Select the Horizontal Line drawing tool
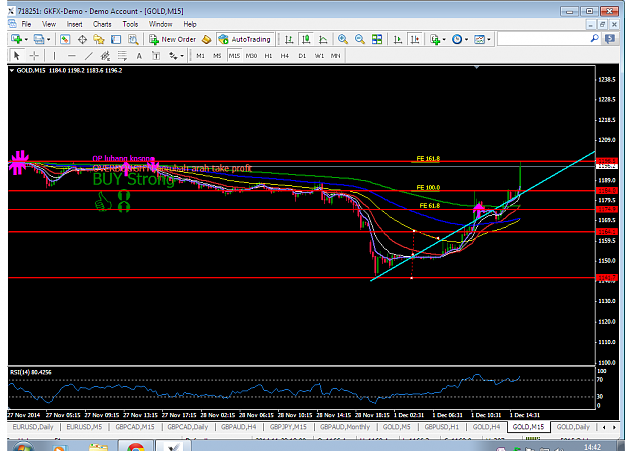 (x=71, y=56)
